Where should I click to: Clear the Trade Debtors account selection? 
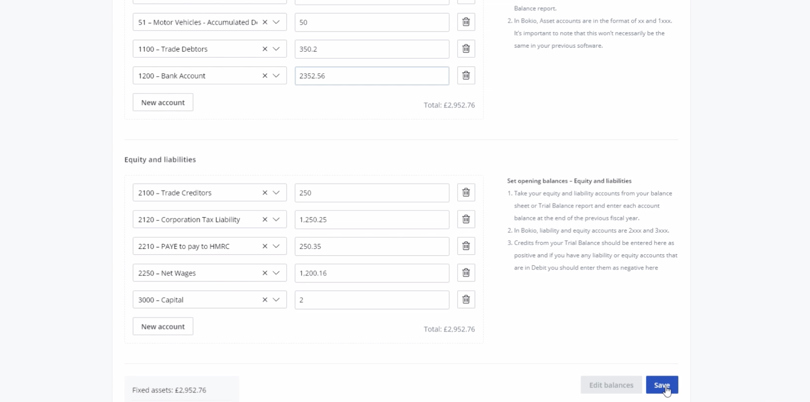click(265, 49)
